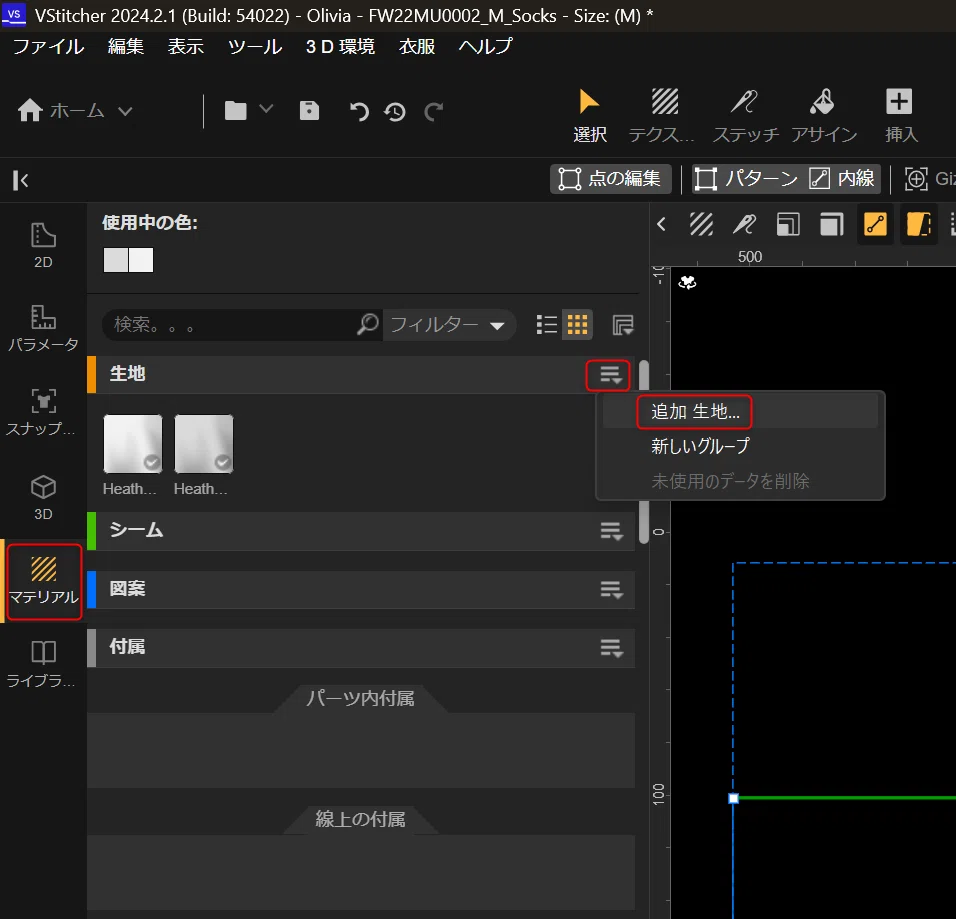Open the history clock icon
Screen dimensions: 956x919
395,112
